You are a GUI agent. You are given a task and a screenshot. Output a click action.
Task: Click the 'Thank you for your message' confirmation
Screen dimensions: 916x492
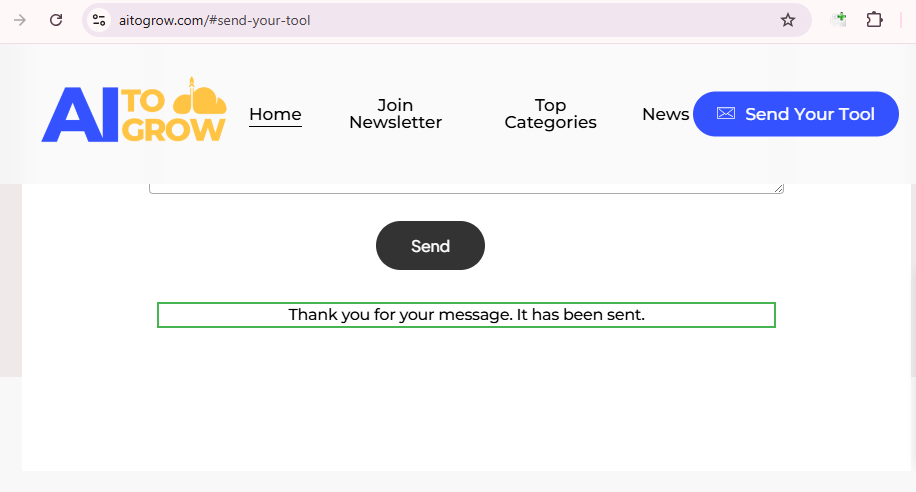point(466,315)
